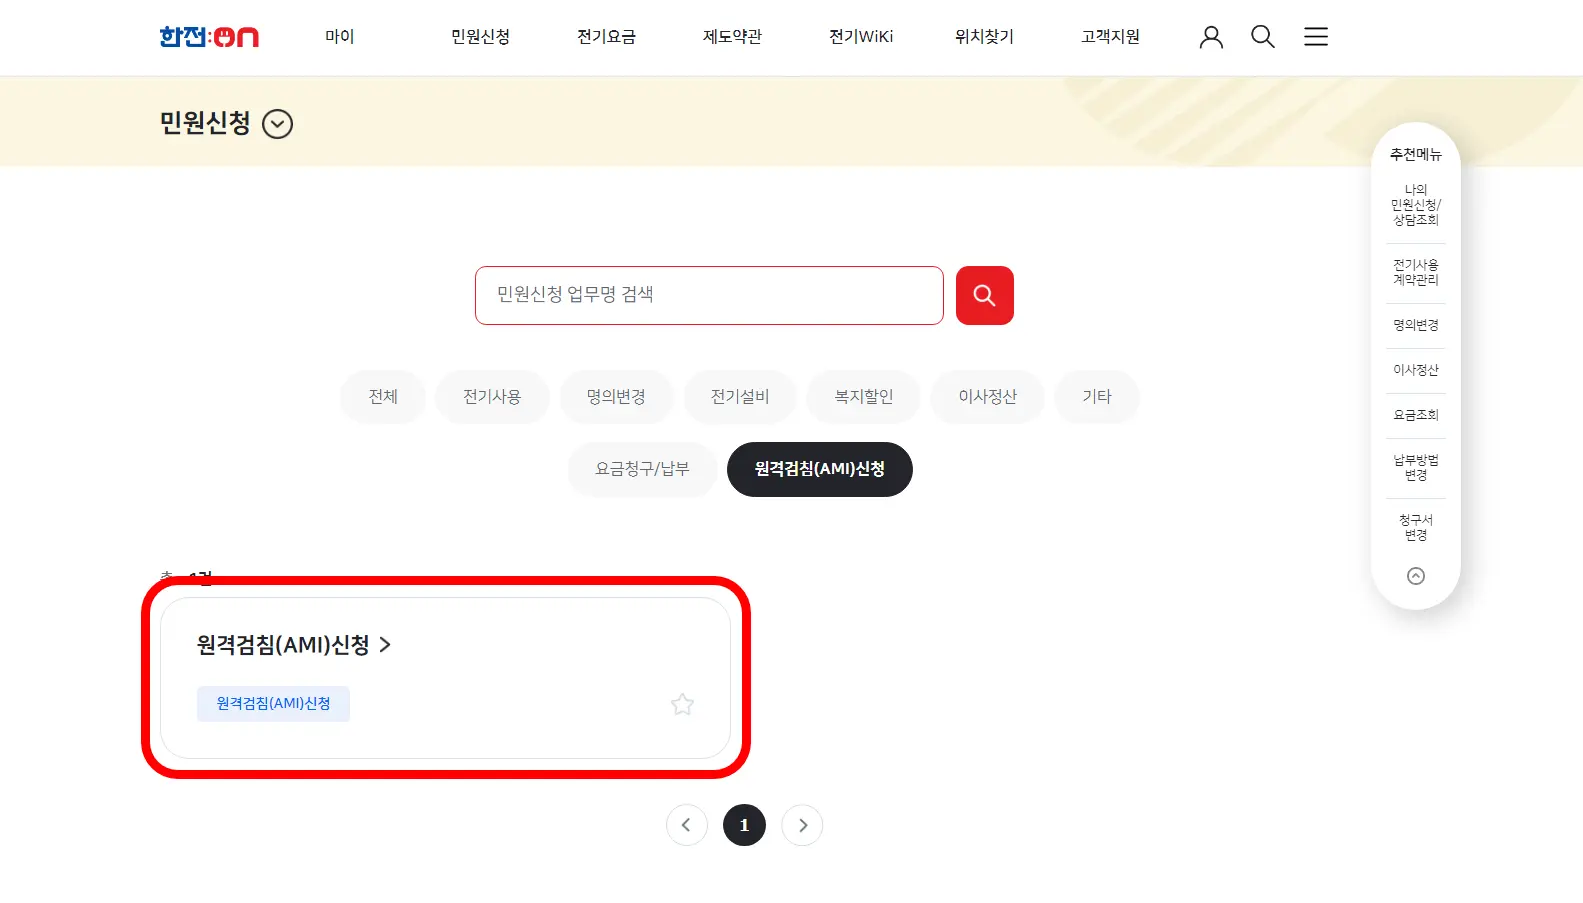Viewport: 1583px width, 903px height.
Task: Open the 고객지원 menu
Action: click(x=1110, y=37)
